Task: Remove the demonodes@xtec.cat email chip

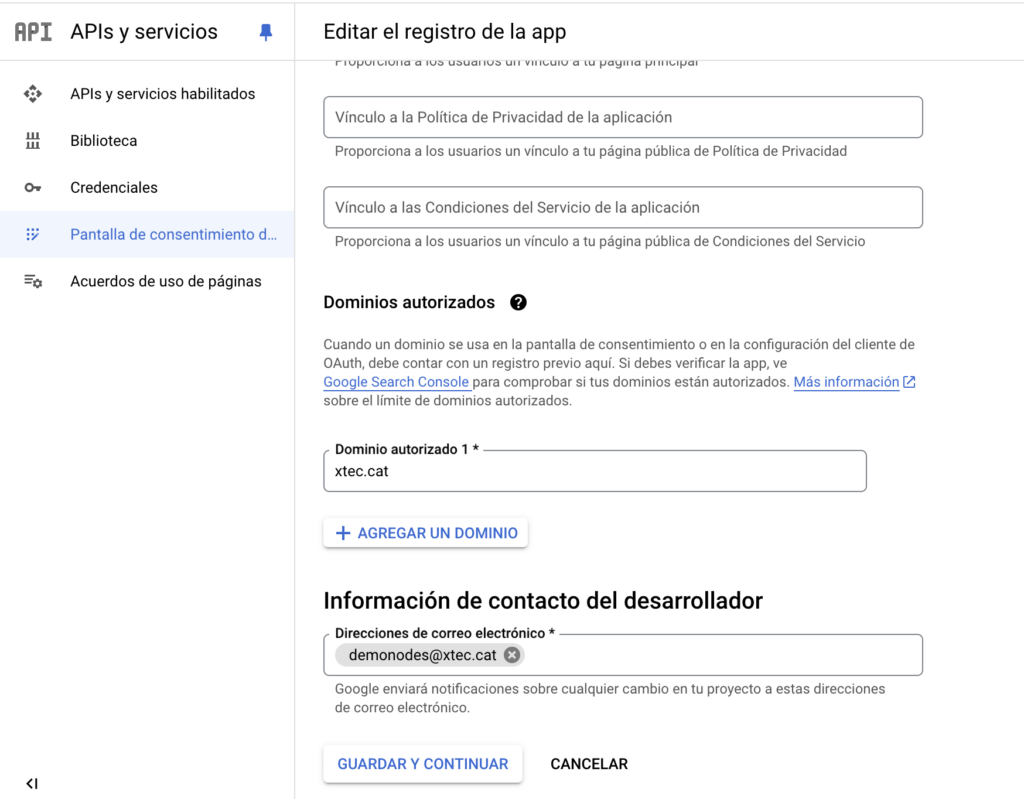Action: [x=512, y=655]
